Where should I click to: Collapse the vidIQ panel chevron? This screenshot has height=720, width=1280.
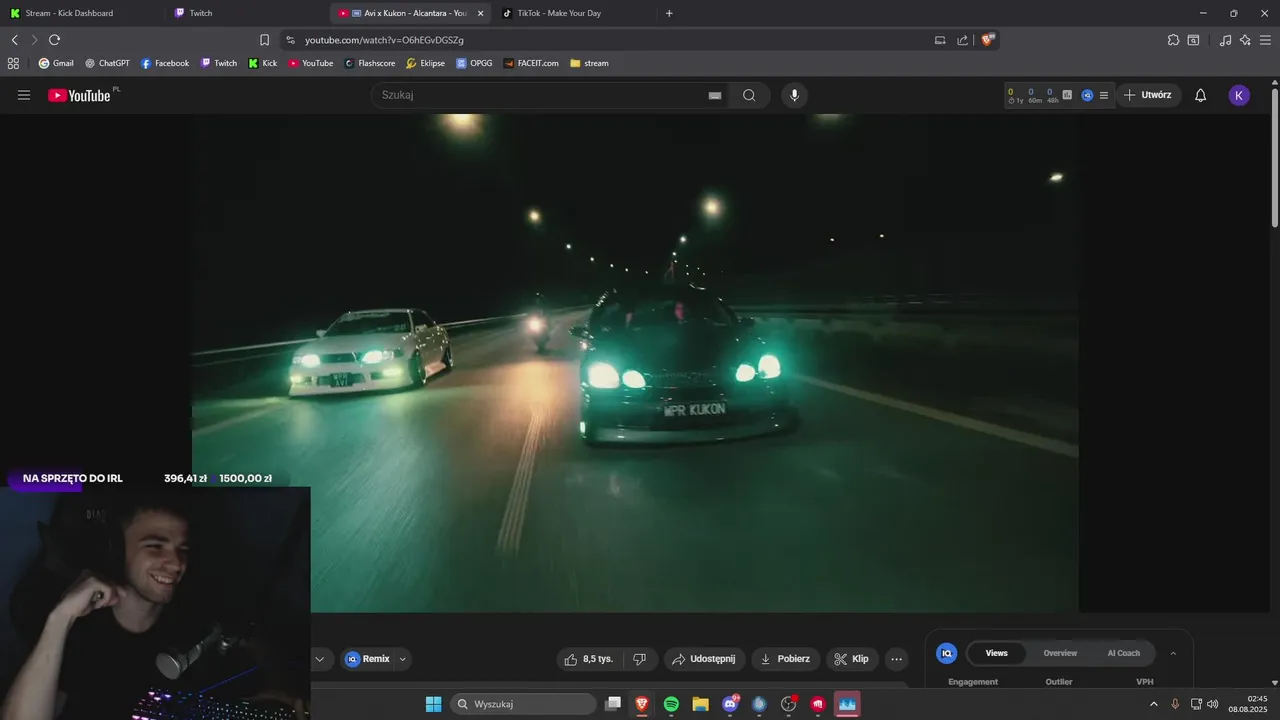pyautogui.click(x=1173, y=653)
